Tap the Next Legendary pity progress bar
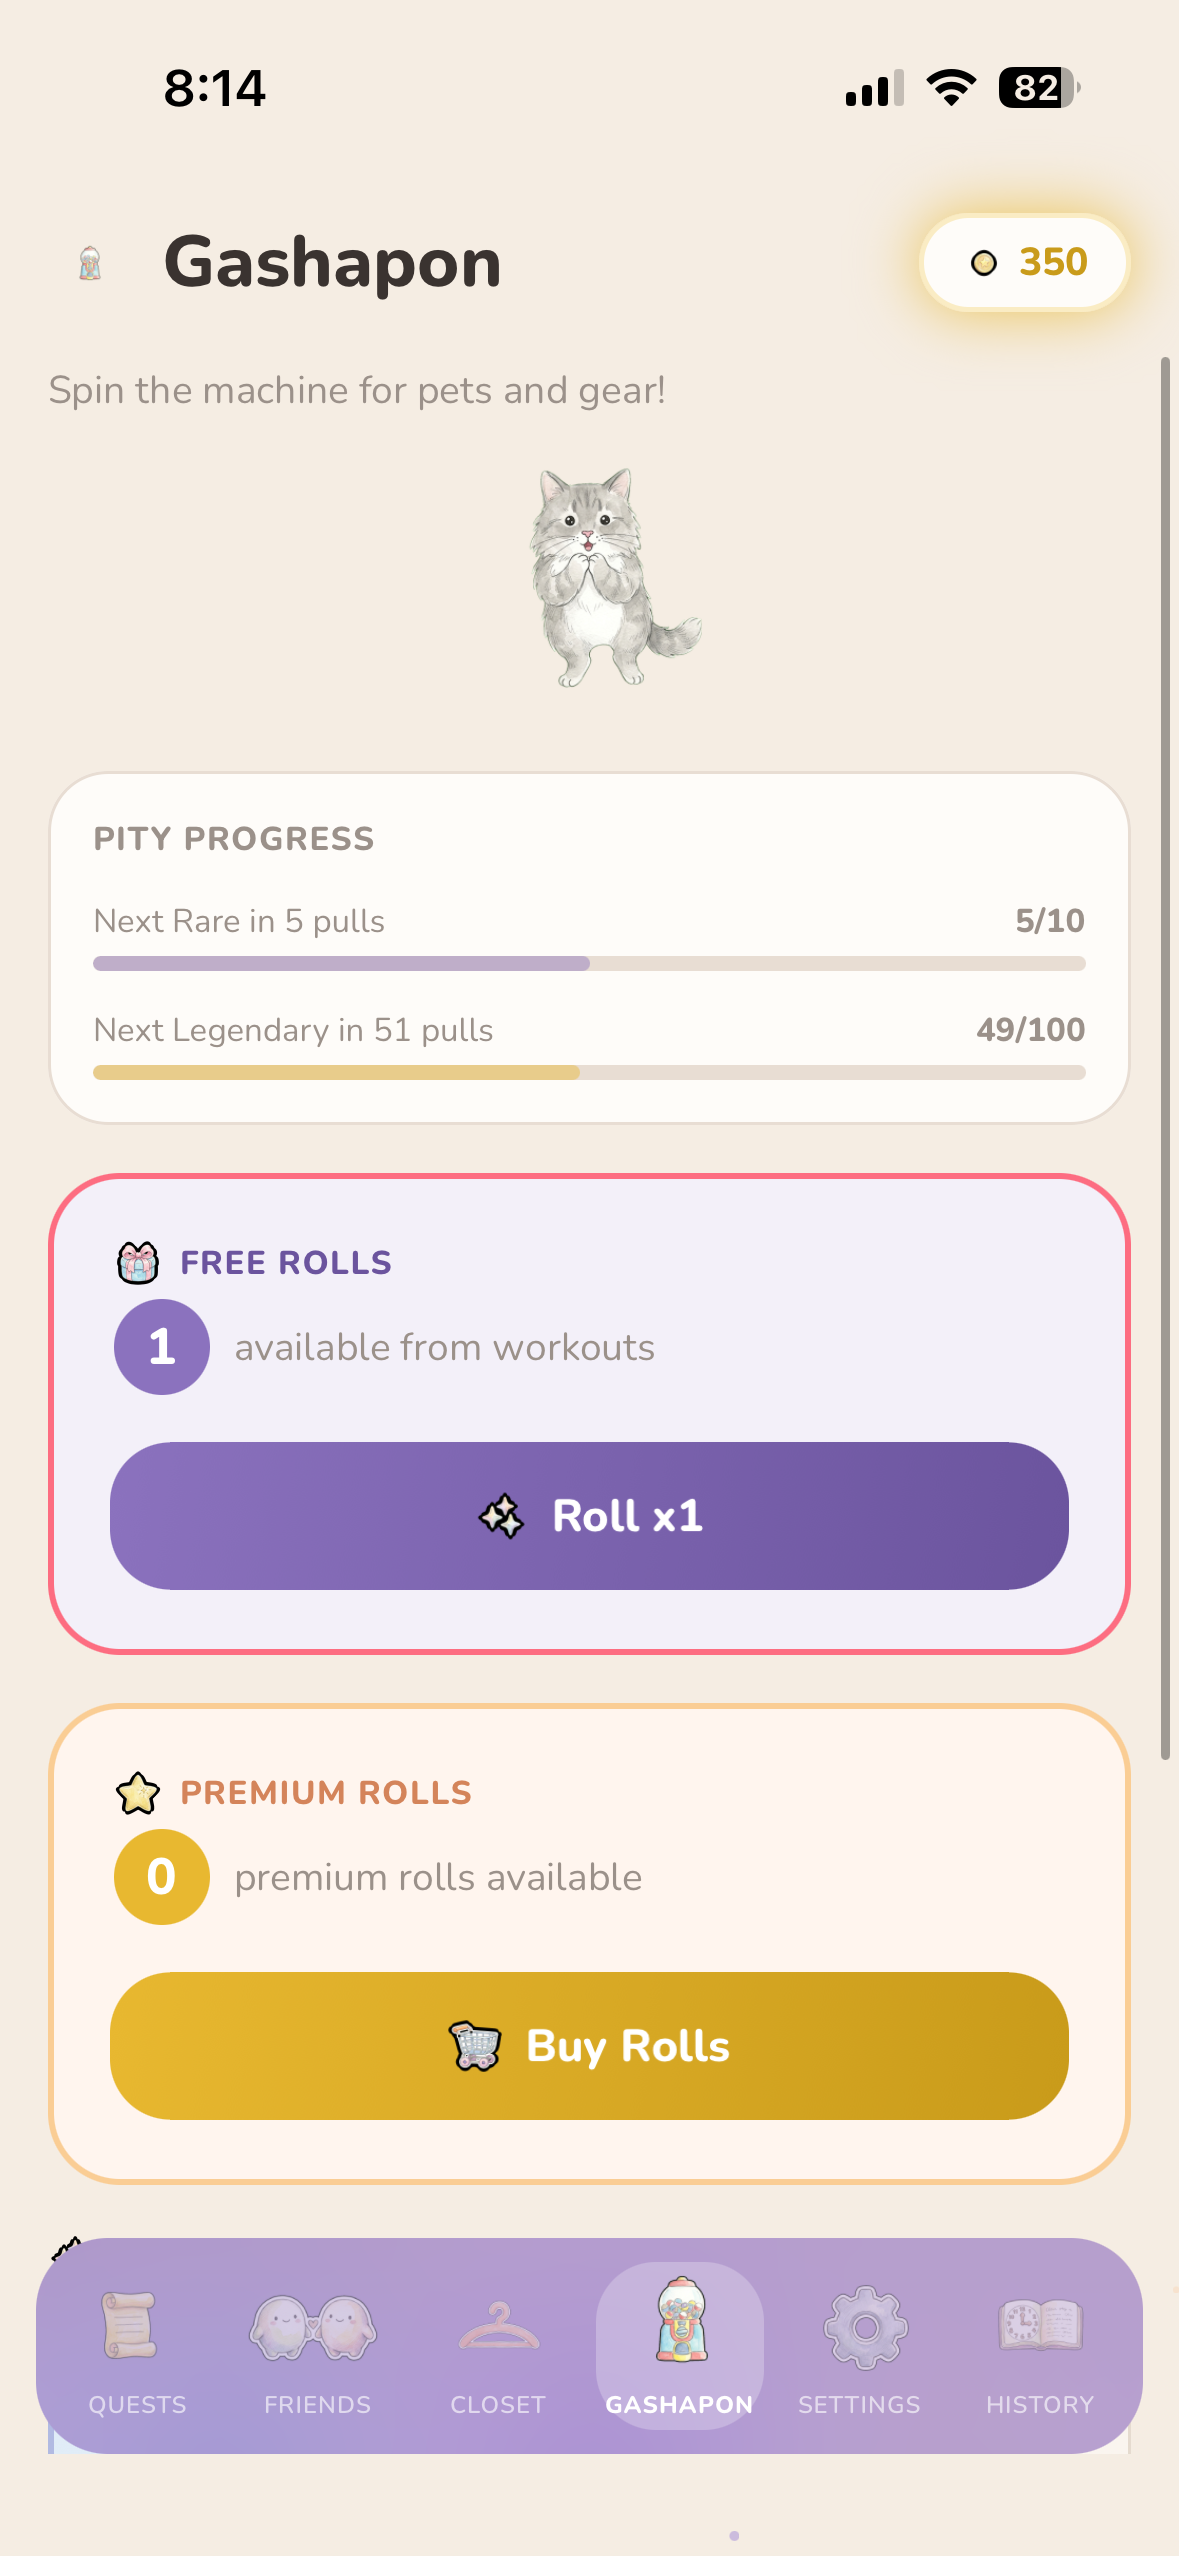 click(x=589, y=1073)
